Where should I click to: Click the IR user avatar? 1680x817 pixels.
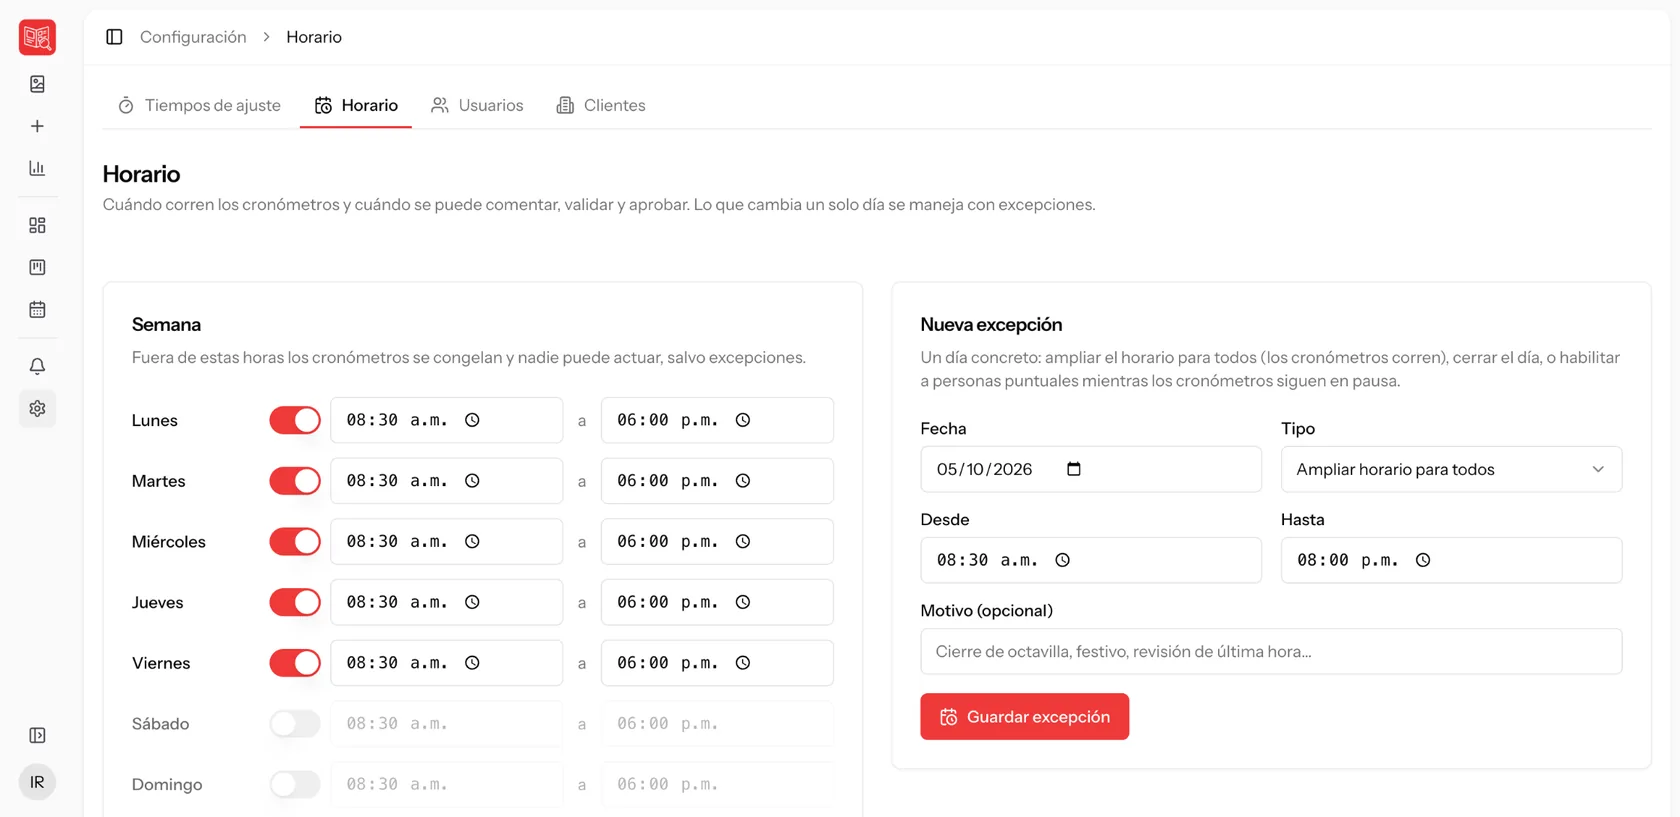37,782
